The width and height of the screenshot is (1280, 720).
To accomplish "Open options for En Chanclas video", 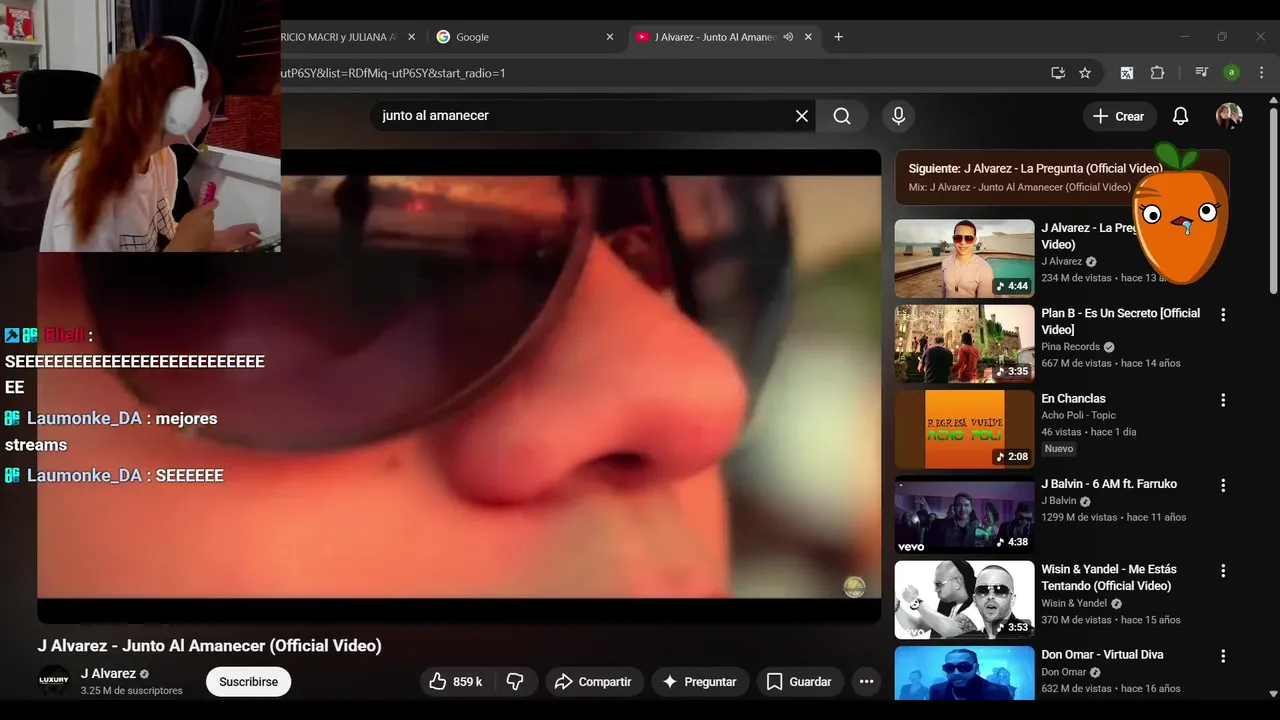I will point(1222,400).
